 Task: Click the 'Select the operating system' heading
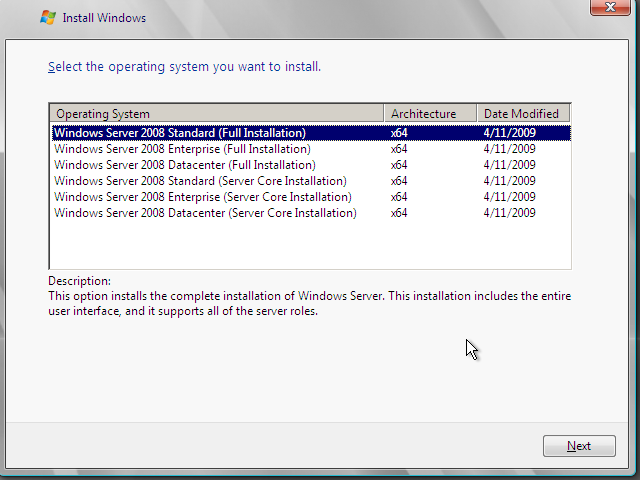(x=184, y=67)
